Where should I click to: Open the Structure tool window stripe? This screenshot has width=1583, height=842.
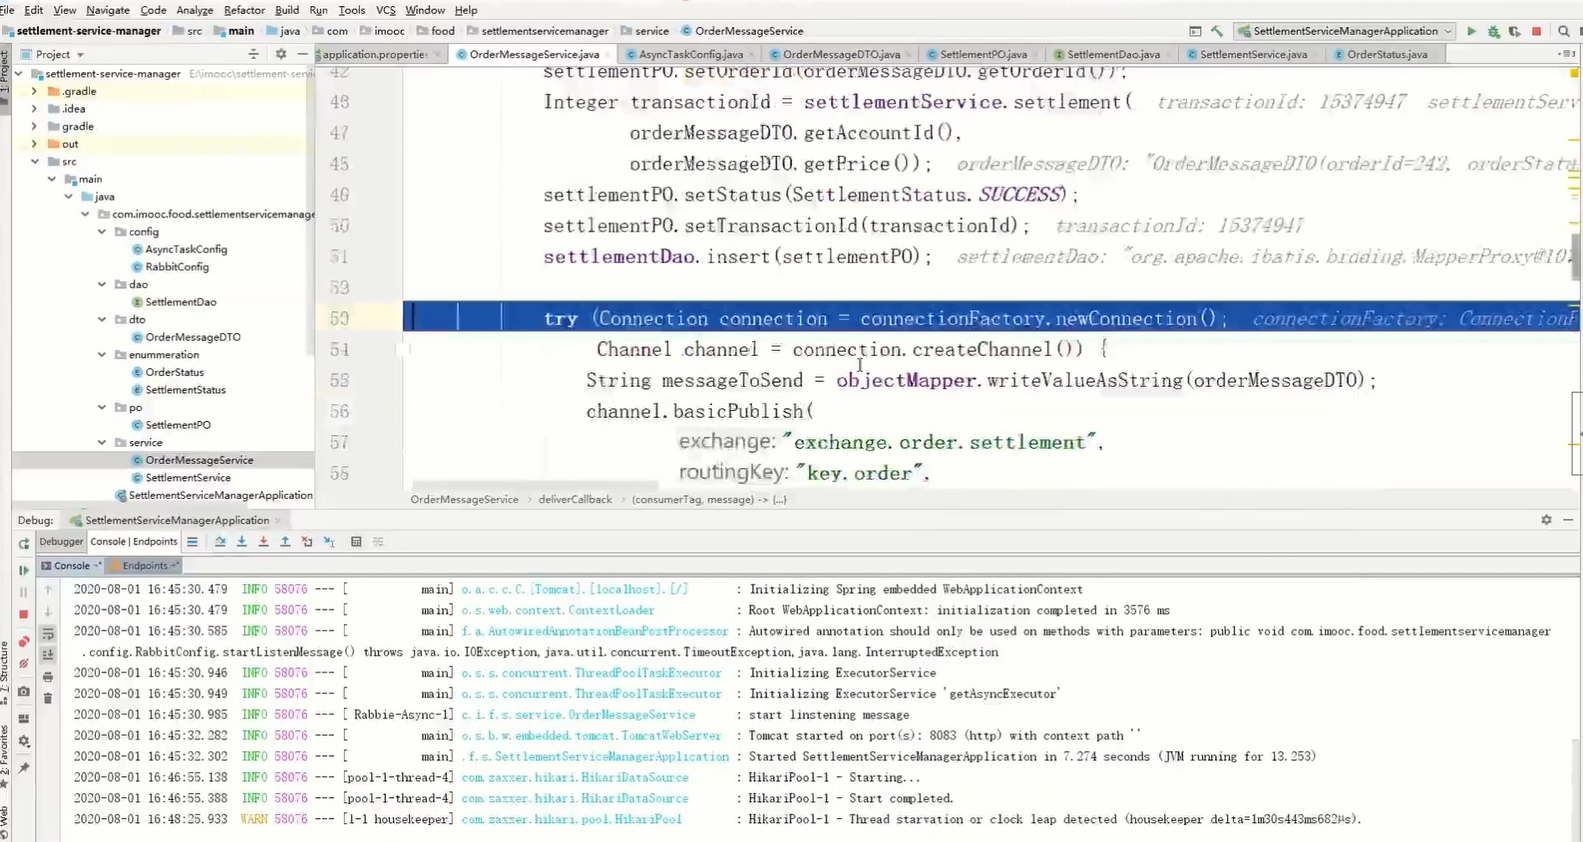5,672
